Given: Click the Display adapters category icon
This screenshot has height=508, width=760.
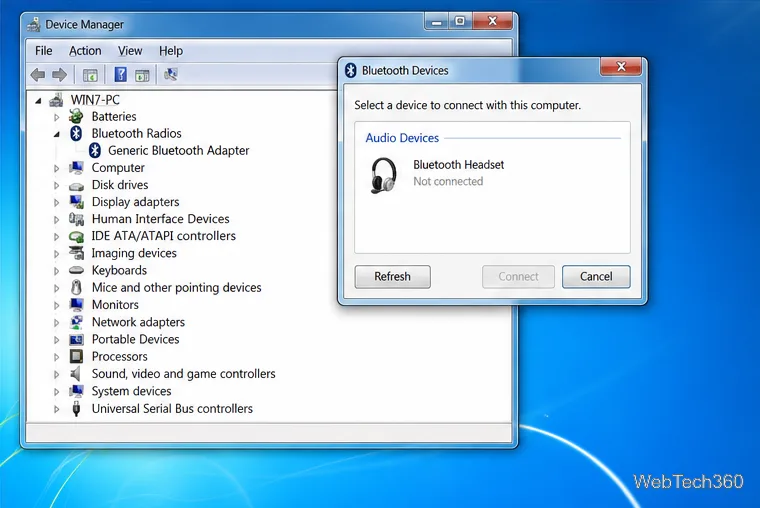Looking at the screenshot, I should 77,202.
